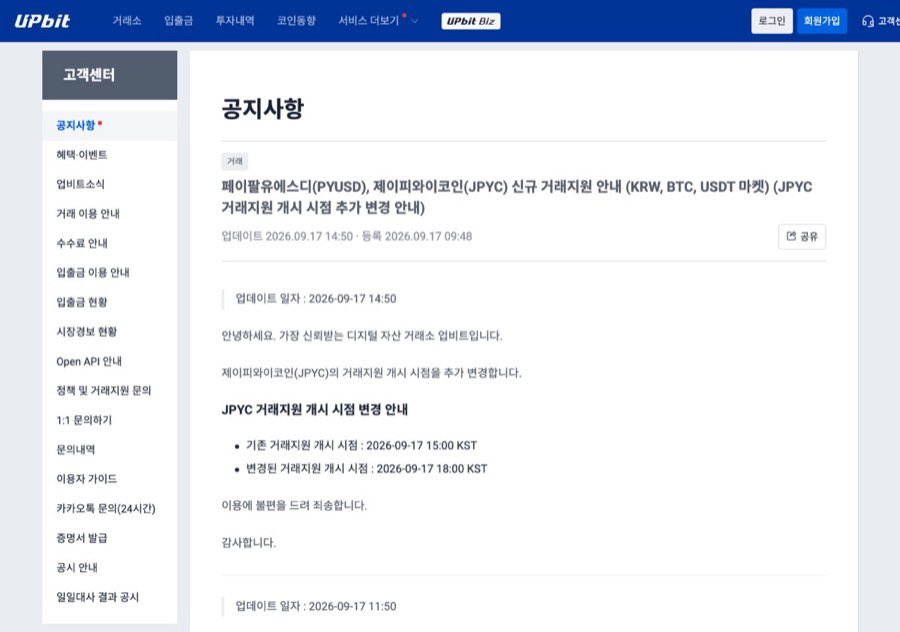Click 업데이트 일자 : 2026-09-17 14:50 text

coord(316,298)
